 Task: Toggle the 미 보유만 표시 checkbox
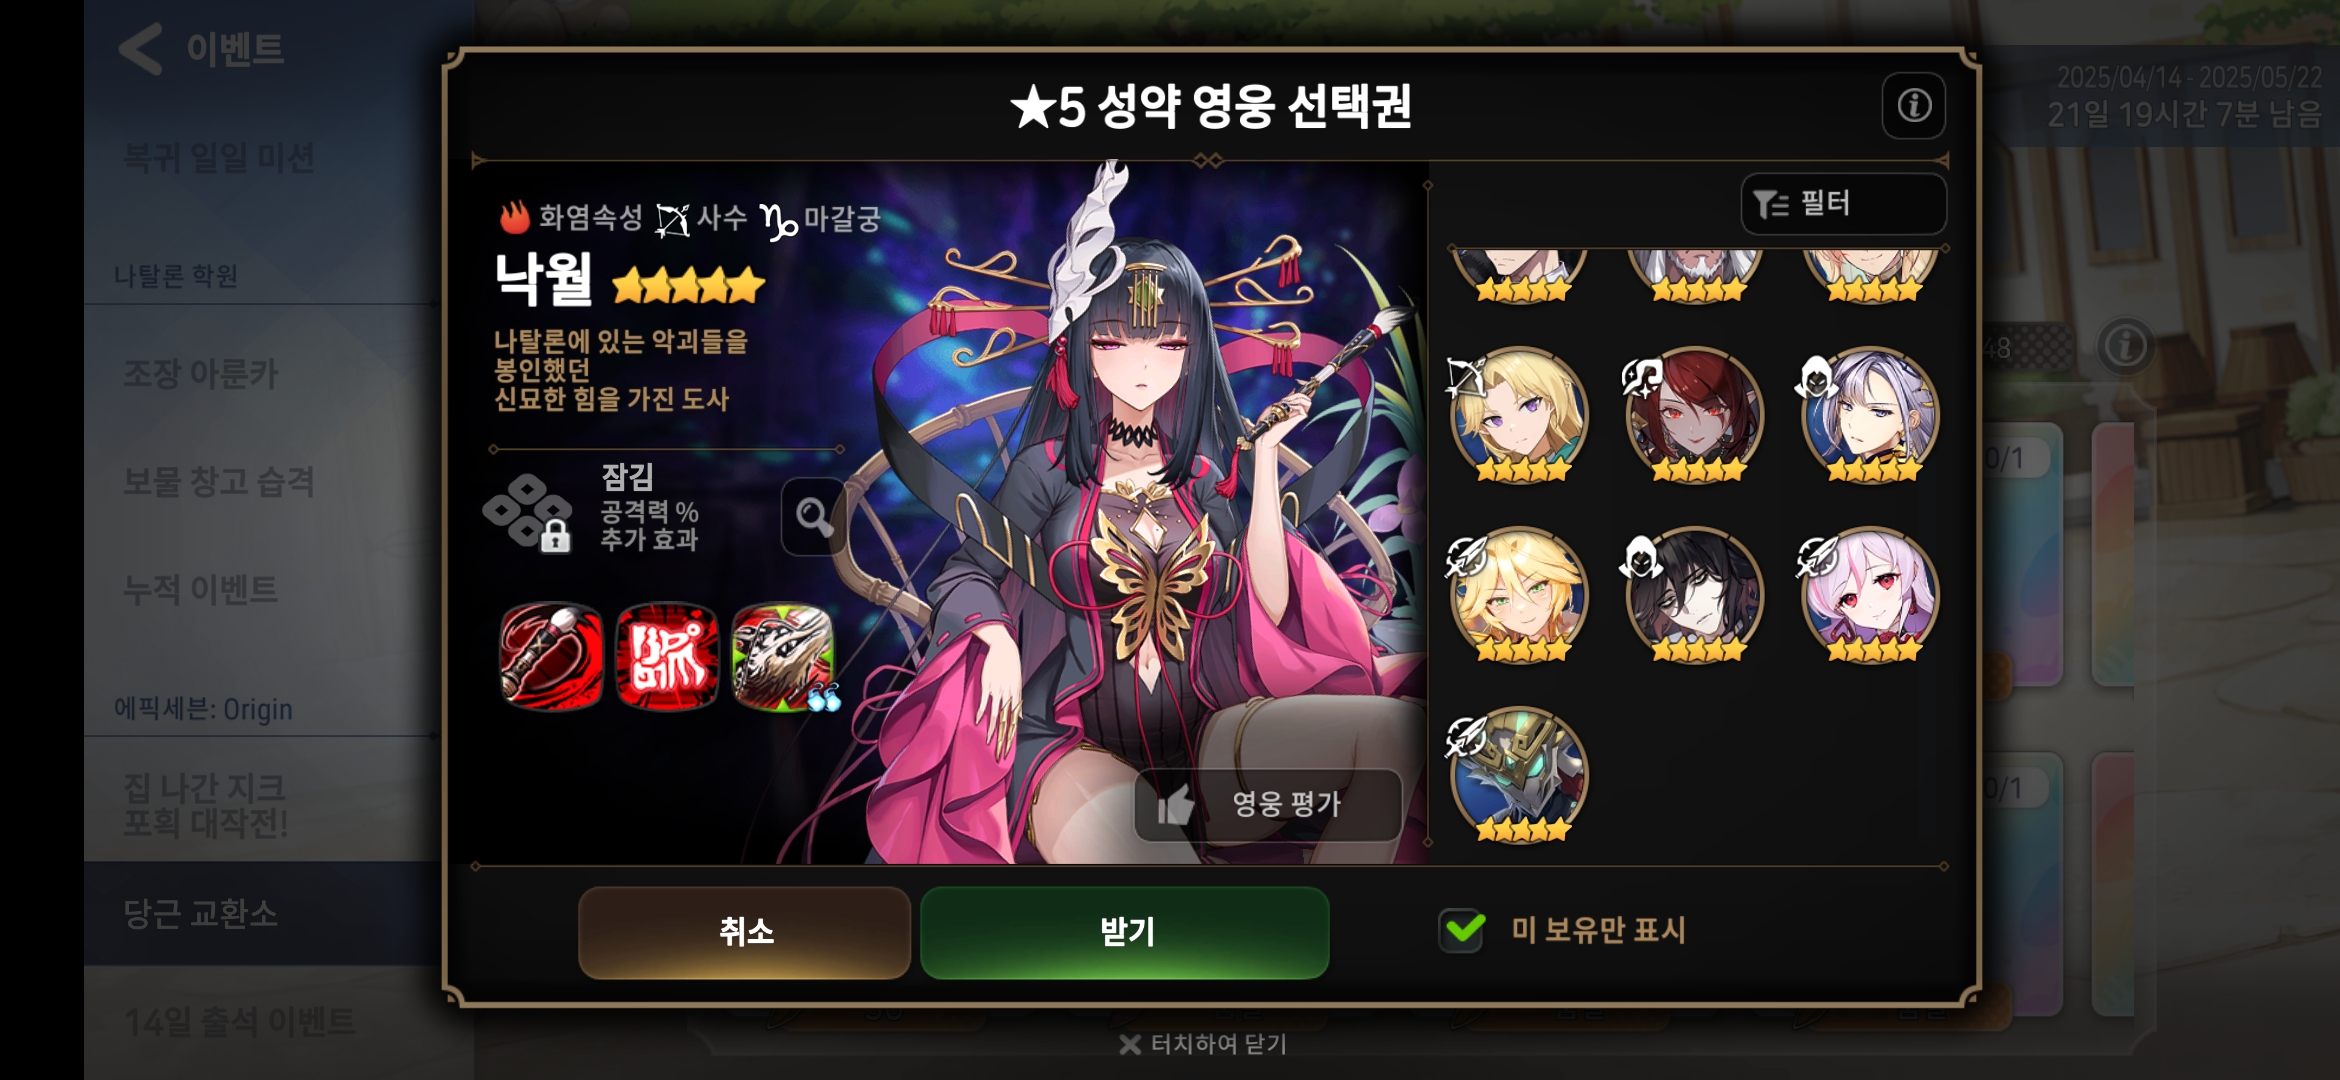(x=1462, y=930)
